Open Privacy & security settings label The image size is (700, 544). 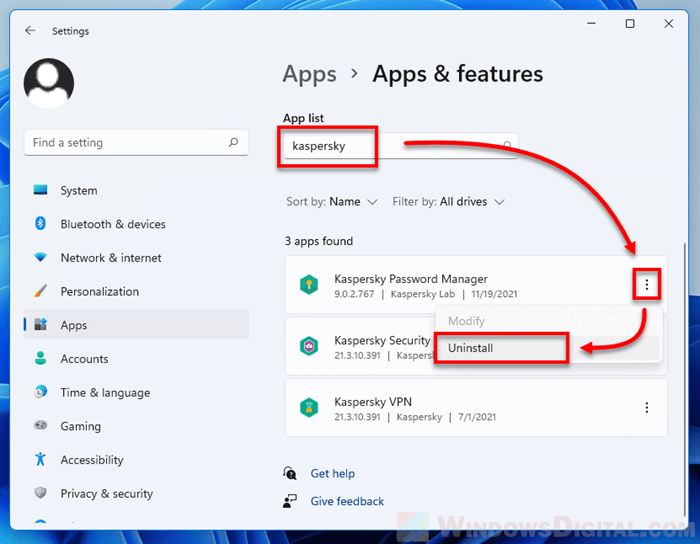(x=107, y=494)
